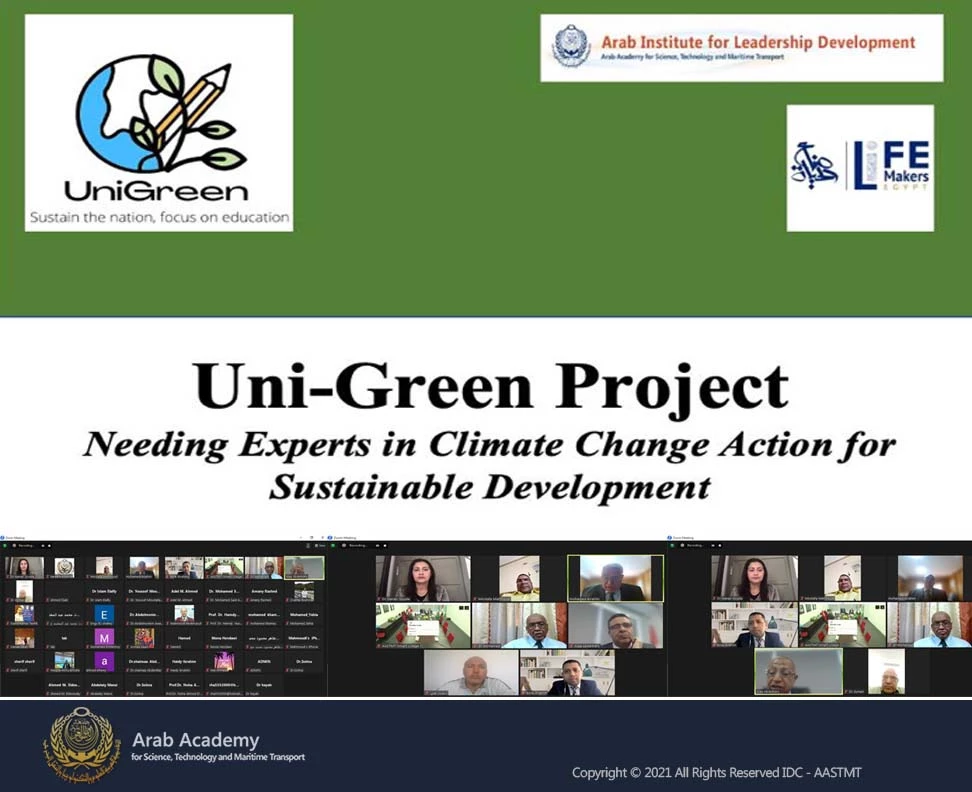This screenshot has width=972, height=792.
Task: Click the dark-haired woman's video in right Zoom window
Action: click(x=754, y=578)
